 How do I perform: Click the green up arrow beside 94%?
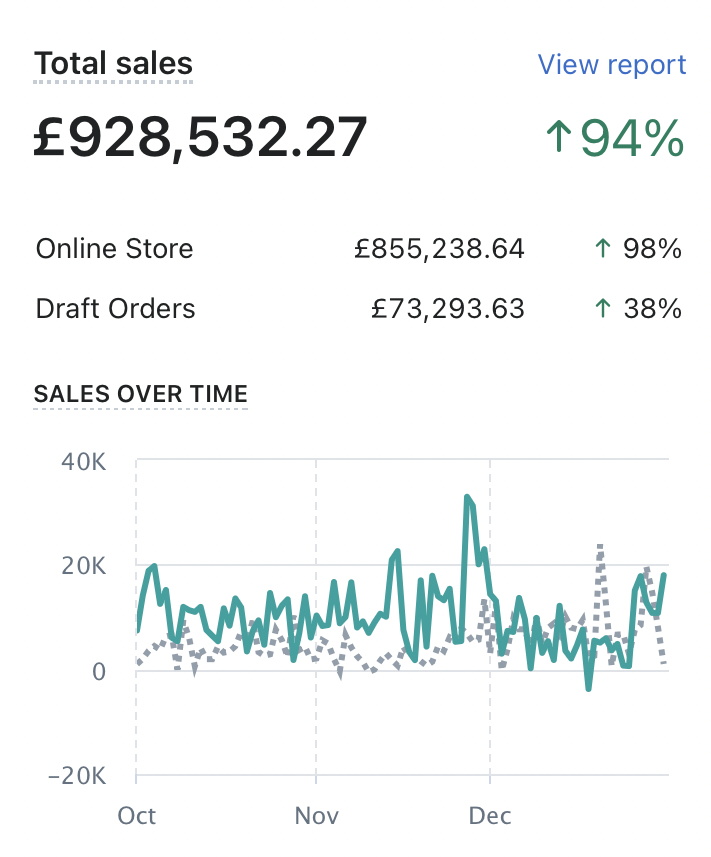[x=558, y=137]
